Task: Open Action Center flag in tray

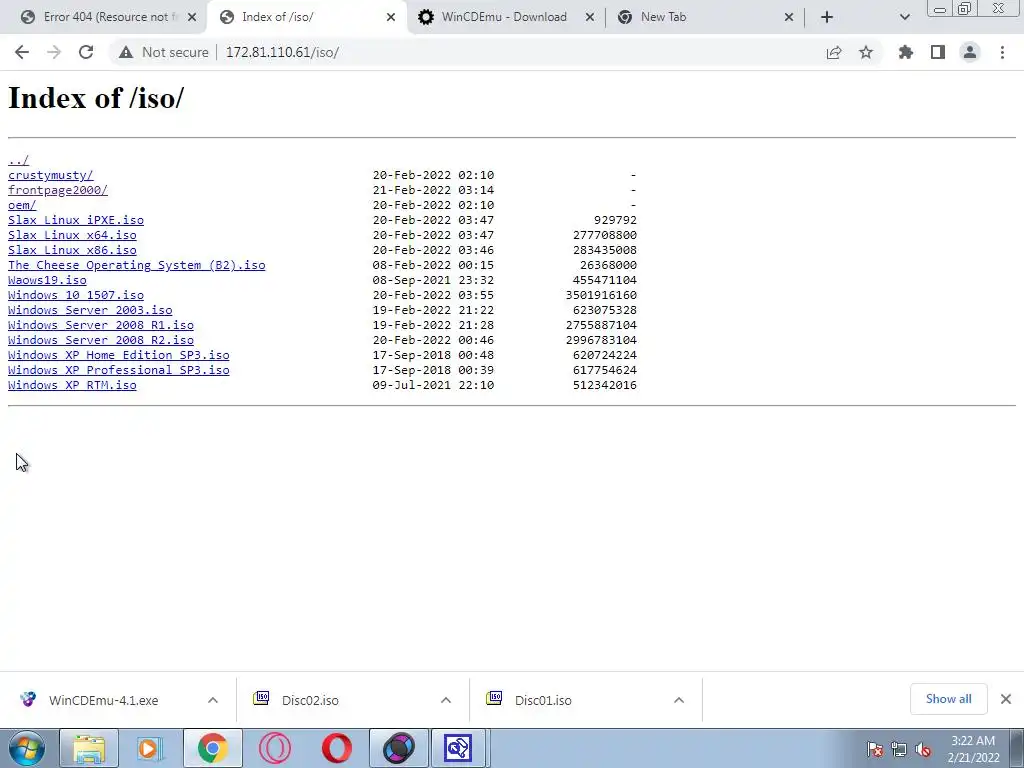Action: click(875, 749)
